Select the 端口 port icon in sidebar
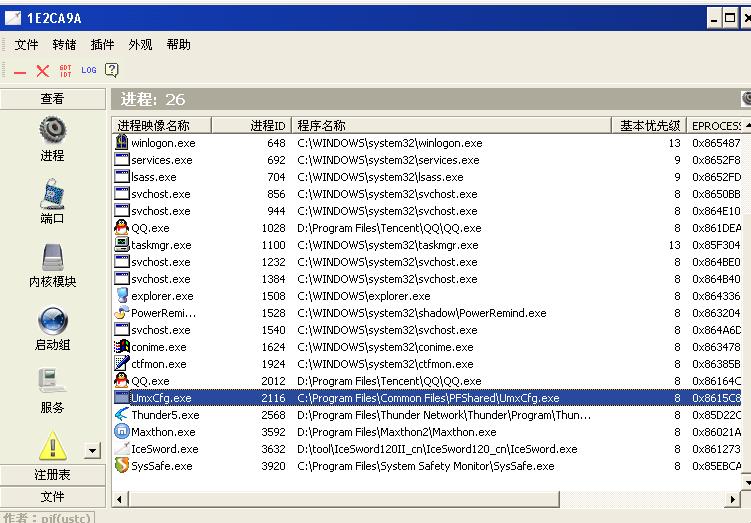The height and width of the screenshot is (523, 751). coord(52,193)
